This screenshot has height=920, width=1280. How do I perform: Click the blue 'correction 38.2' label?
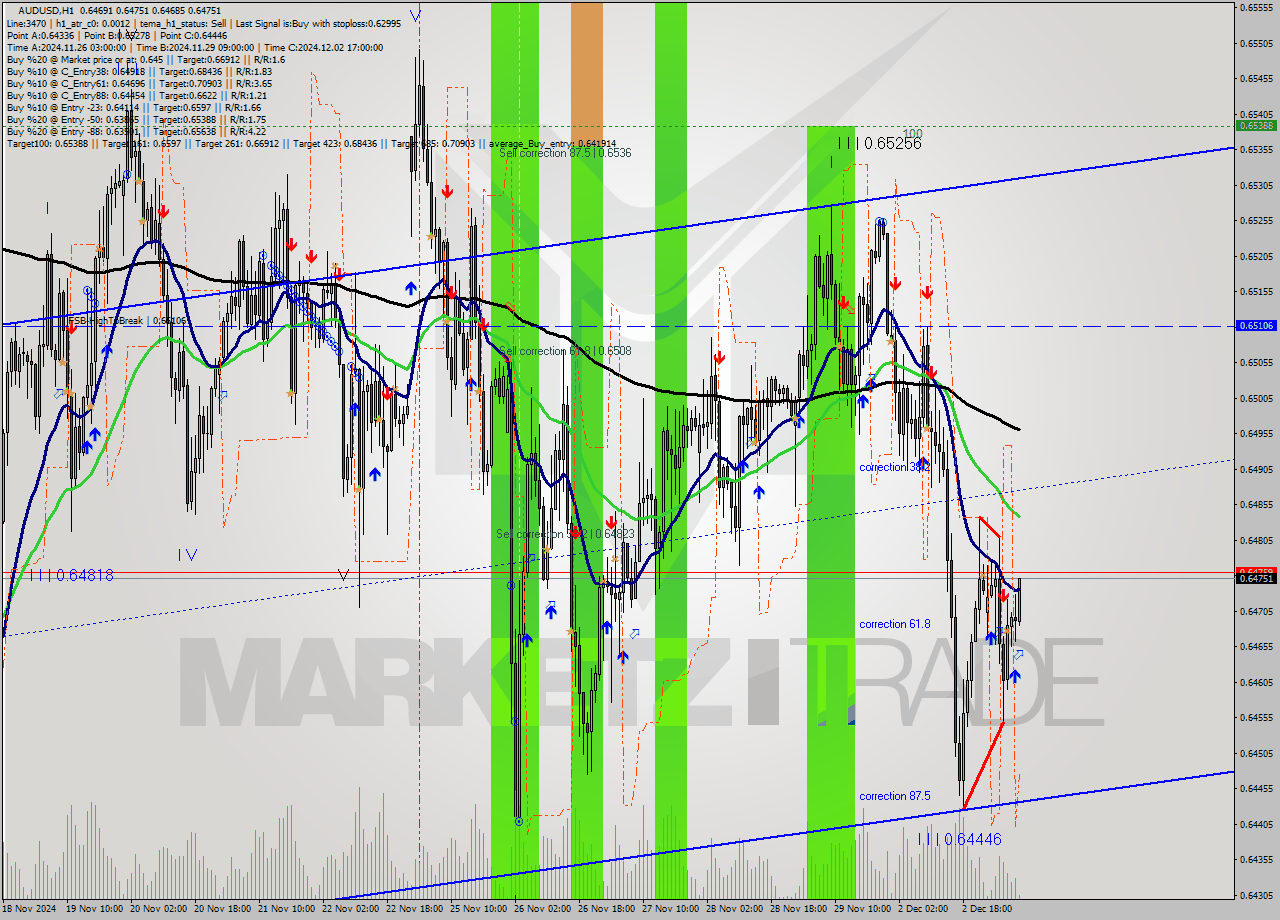pos(895,467)
